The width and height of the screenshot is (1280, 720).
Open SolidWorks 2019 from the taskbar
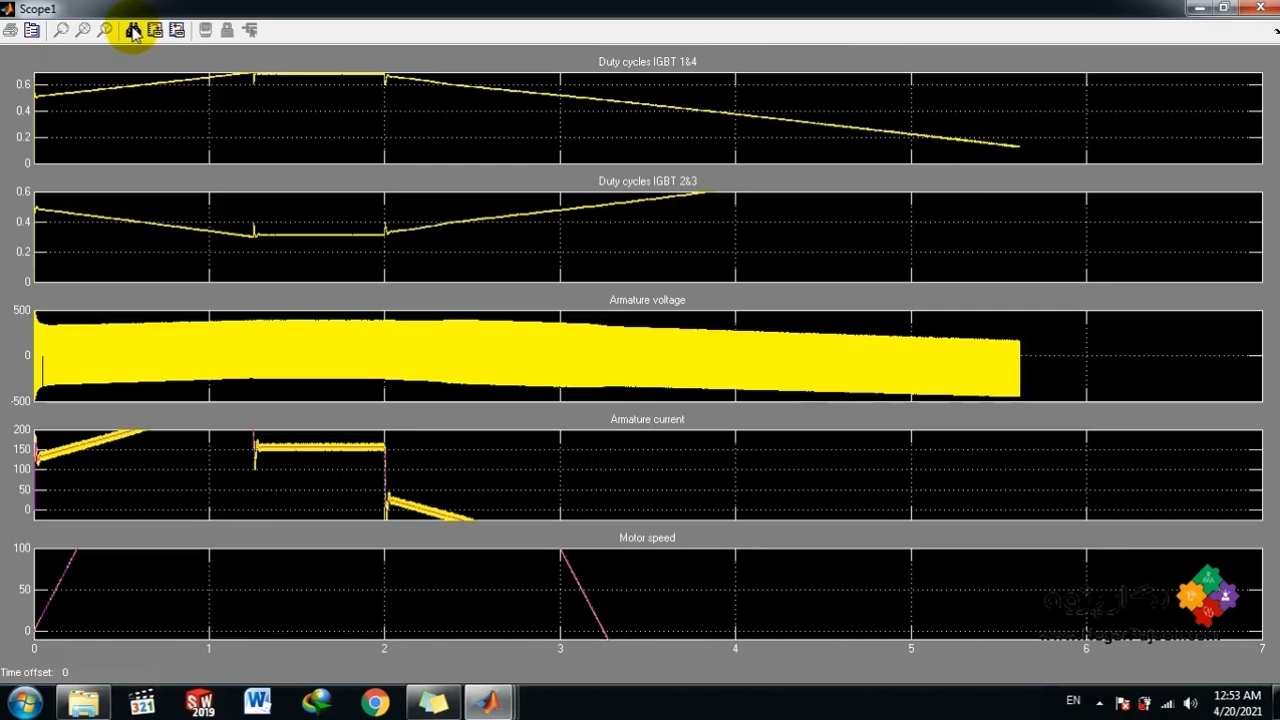point(200,703)
